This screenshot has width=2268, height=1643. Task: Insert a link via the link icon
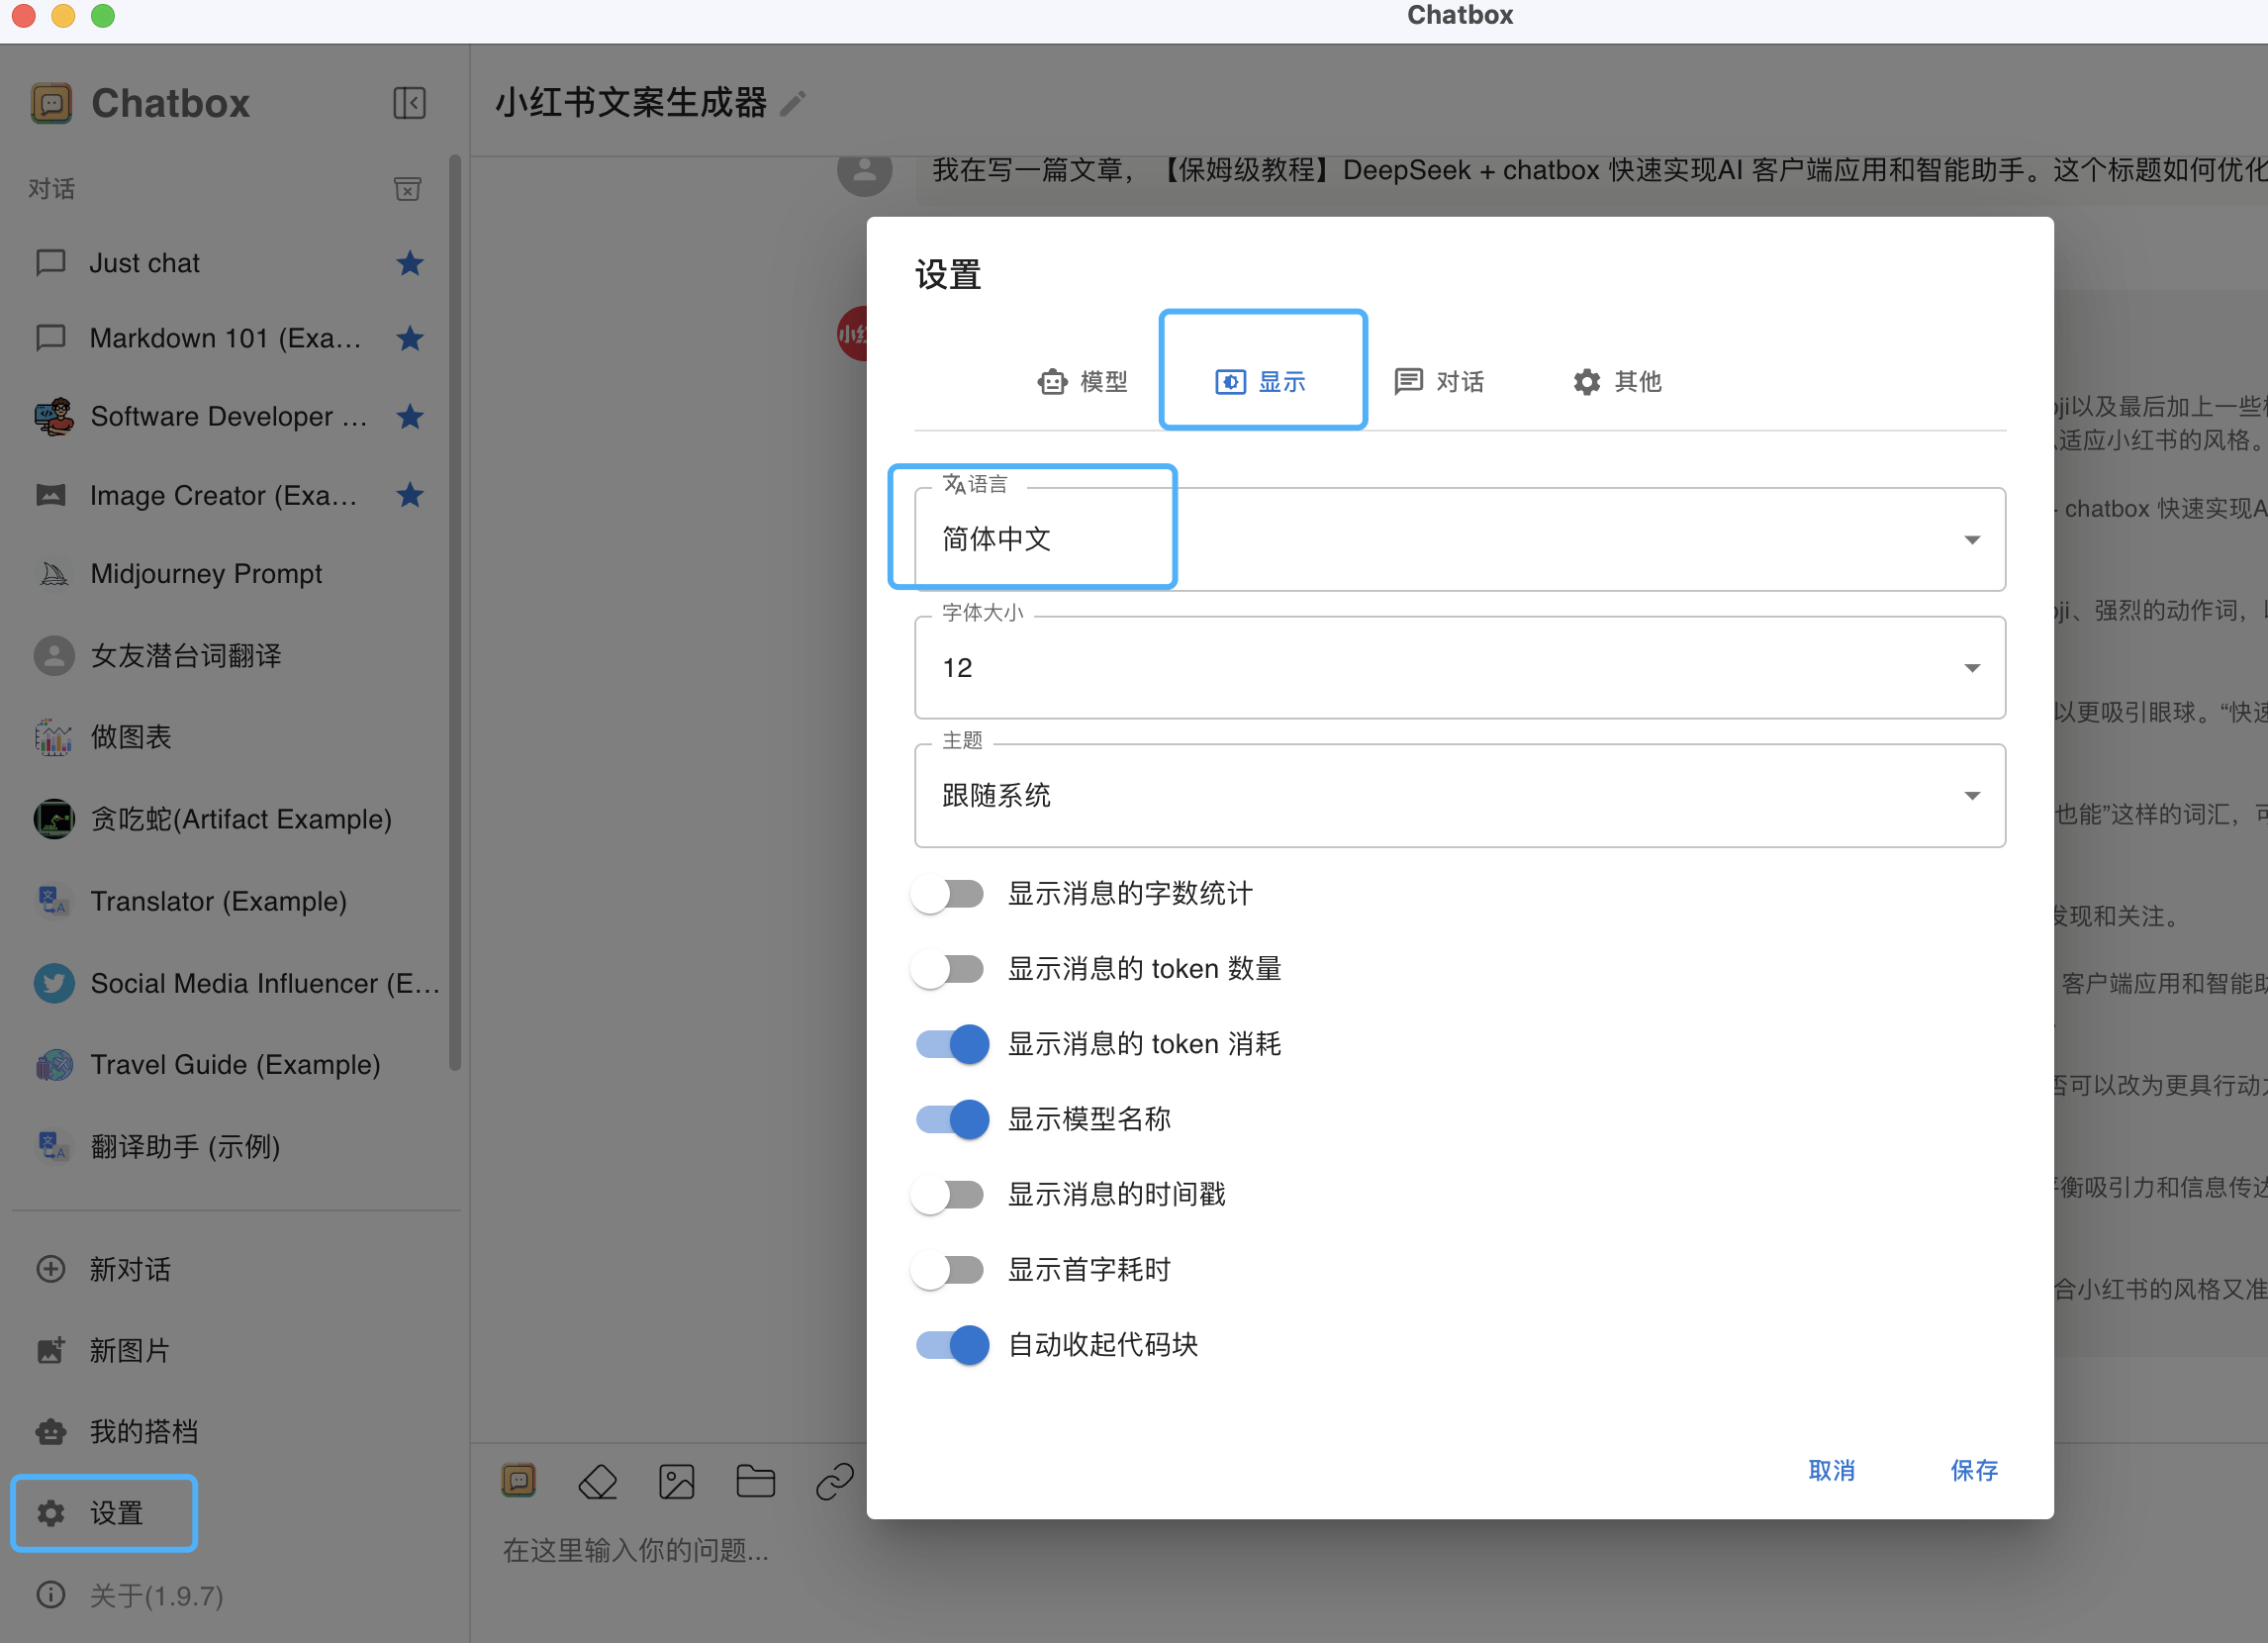pos(833,1481)
